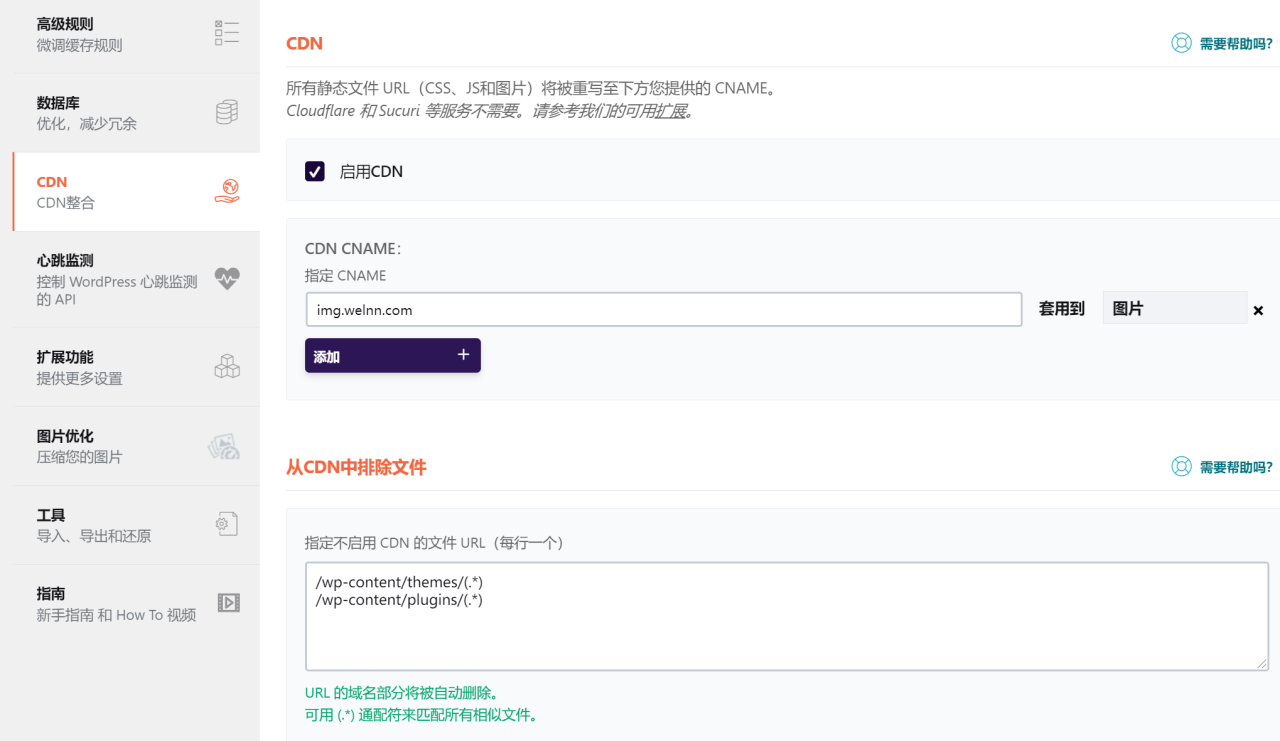This screenshot has height=741, width=1280.
Task: Select the database icon beside 数据库
Action: pos(227,109)
